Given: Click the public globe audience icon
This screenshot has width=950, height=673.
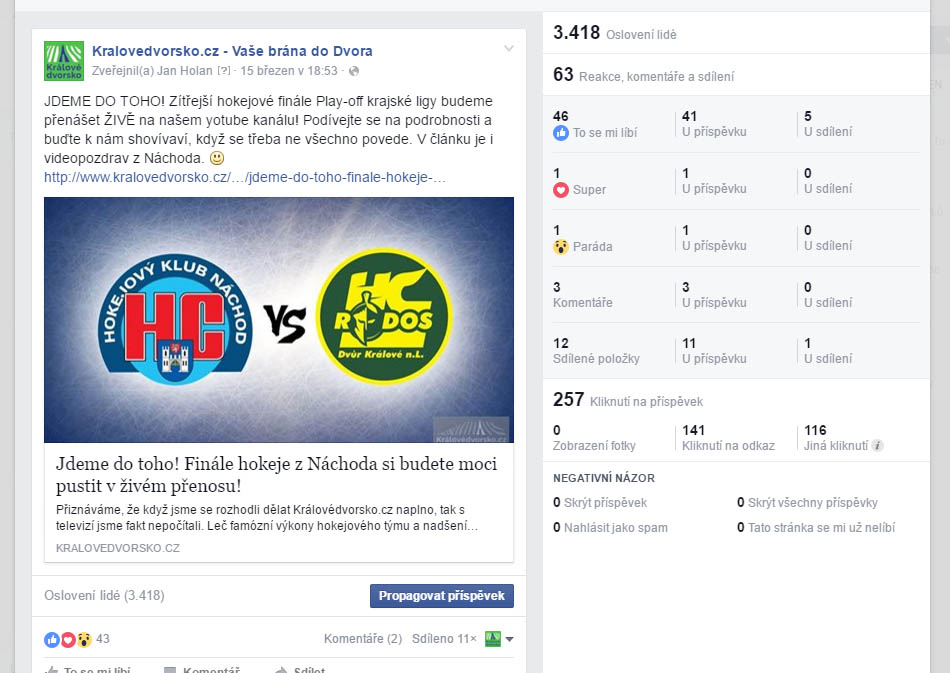Looking at the screenshot, I should click(x=354, y=71).
